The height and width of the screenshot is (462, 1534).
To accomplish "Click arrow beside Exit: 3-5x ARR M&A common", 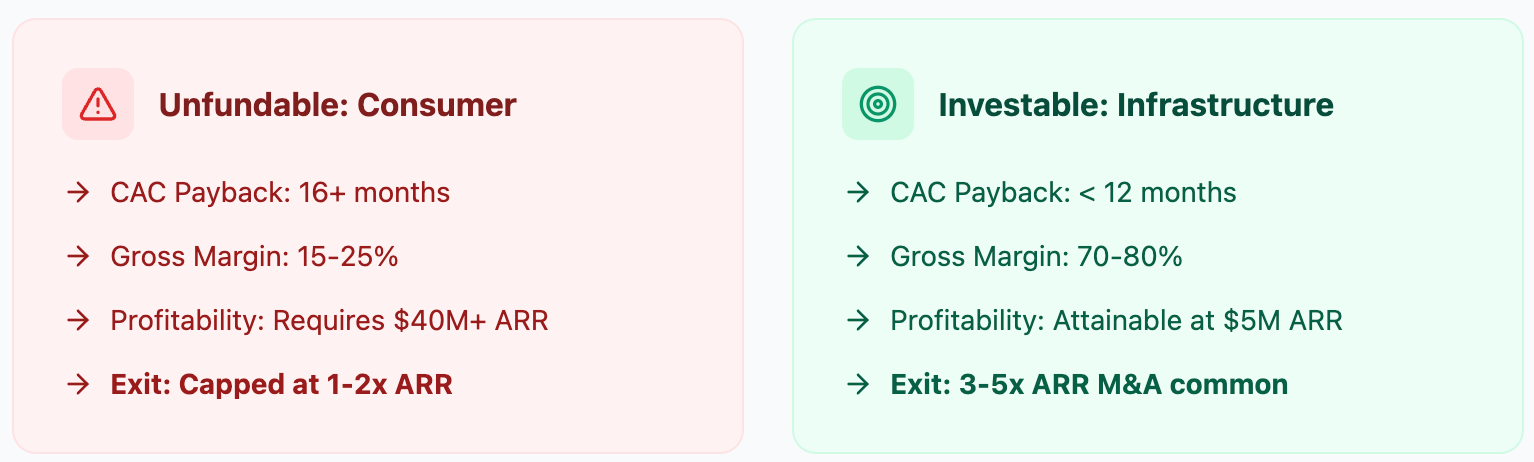I will (857, 385).
